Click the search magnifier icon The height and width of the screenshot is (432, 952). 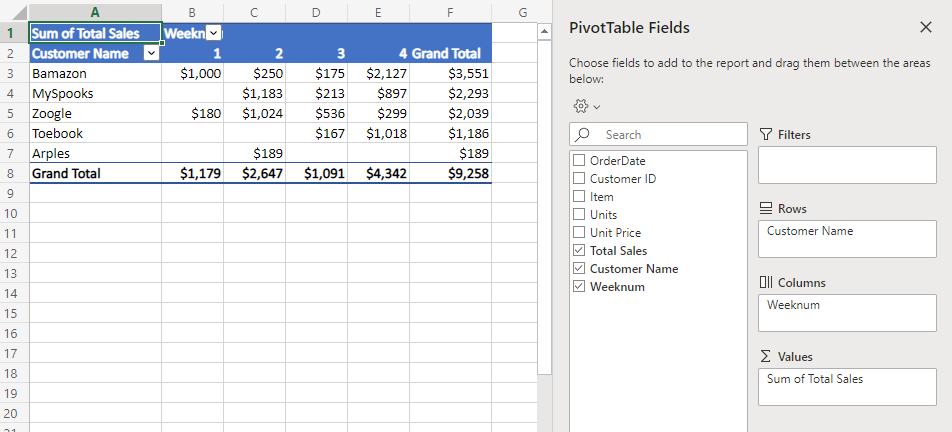coord(583,135)
